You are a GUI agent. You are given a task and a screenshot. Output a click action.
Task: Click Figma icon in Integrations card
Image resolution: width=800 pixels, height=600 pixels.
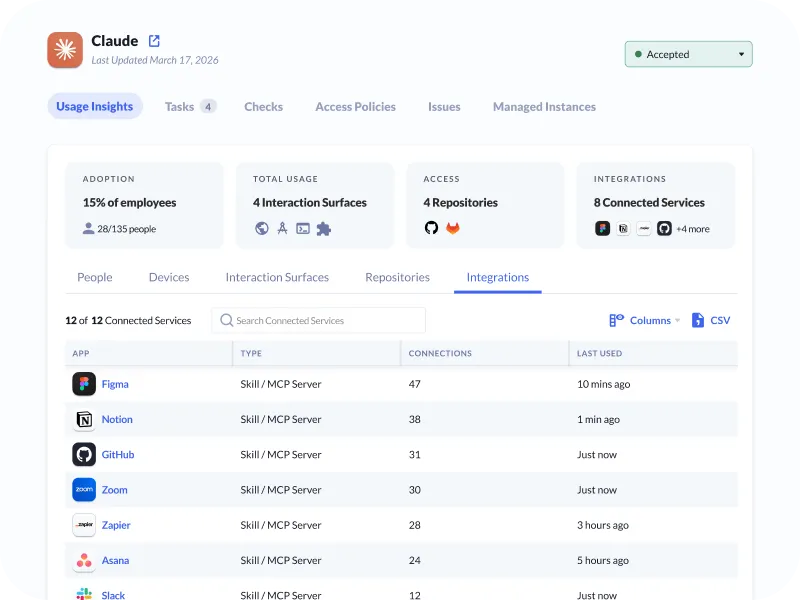tap(603, 229)
